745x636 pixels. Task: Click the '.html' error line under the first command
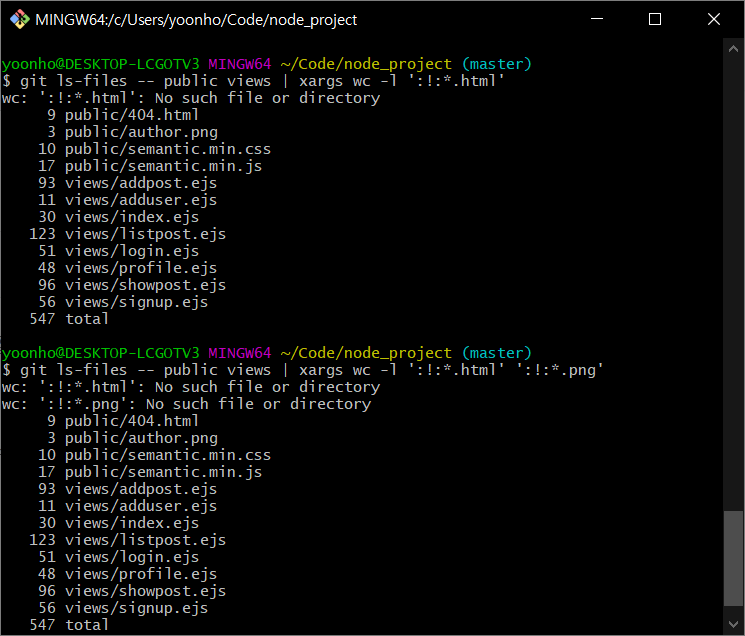pyautogui.click(x=191, y=98)
